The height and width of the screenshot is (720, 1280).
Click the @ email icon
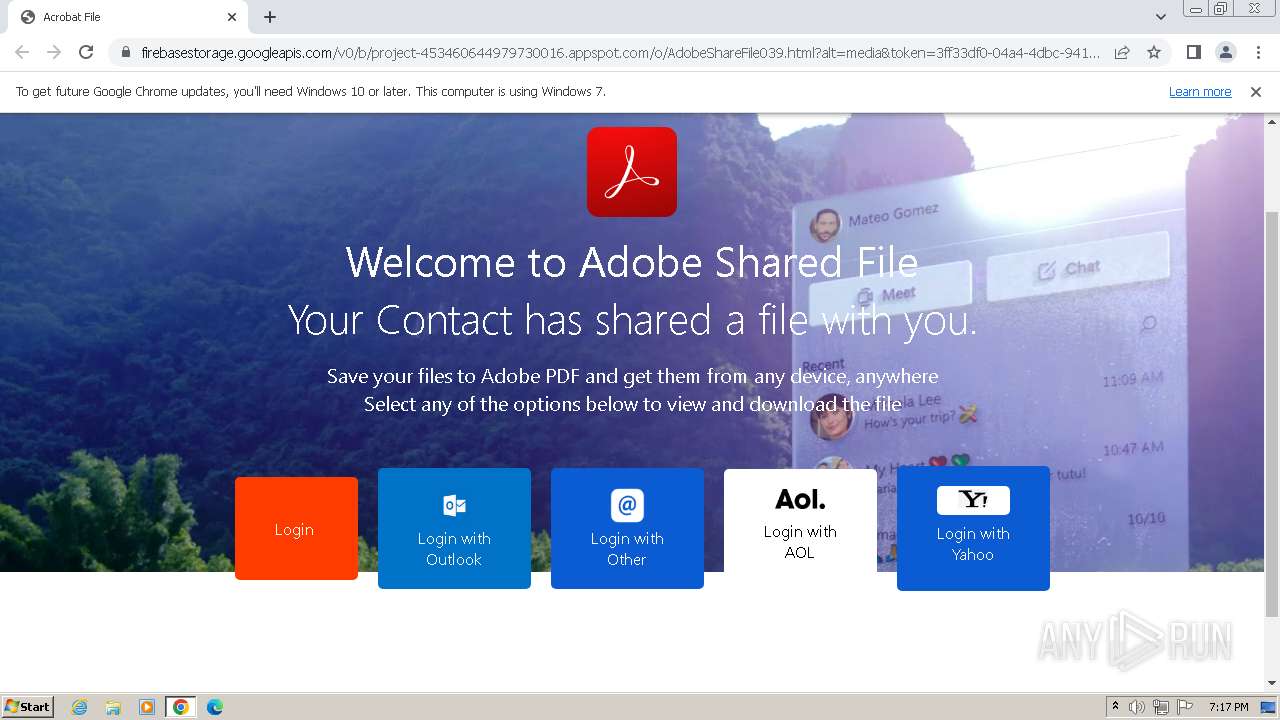coord(627,505)
